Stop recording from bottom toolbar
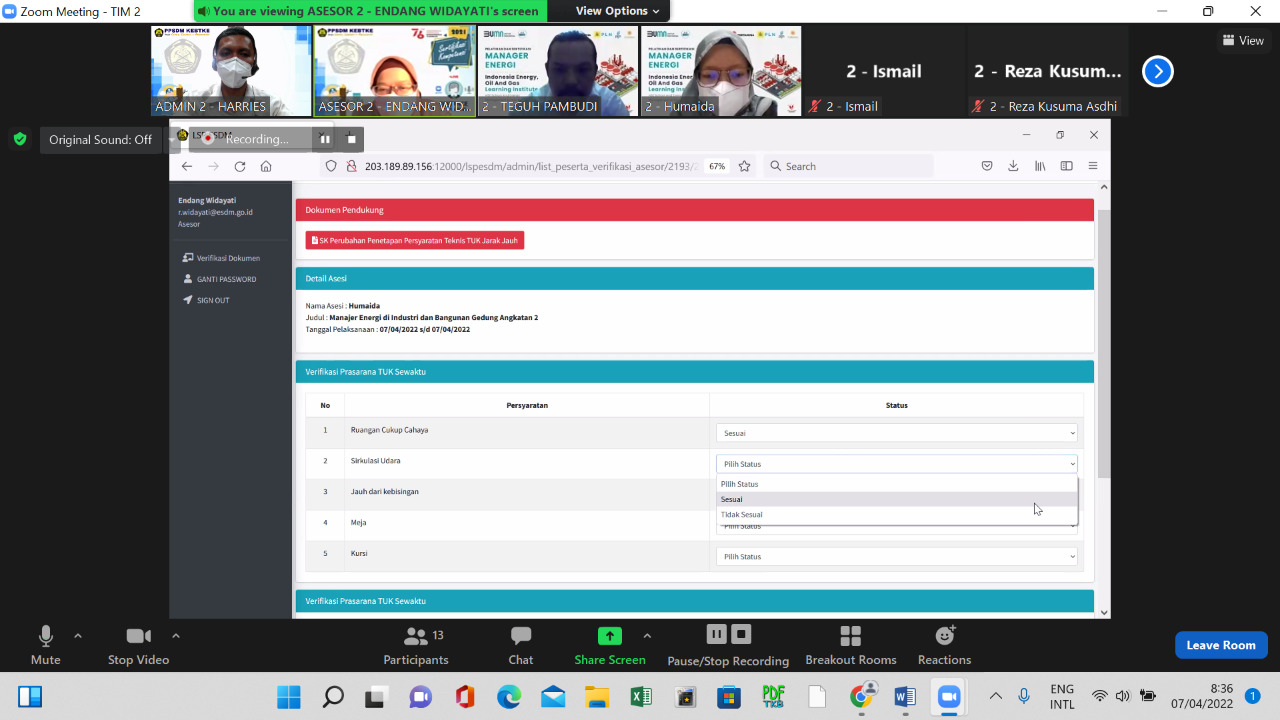 click(741, 634)
